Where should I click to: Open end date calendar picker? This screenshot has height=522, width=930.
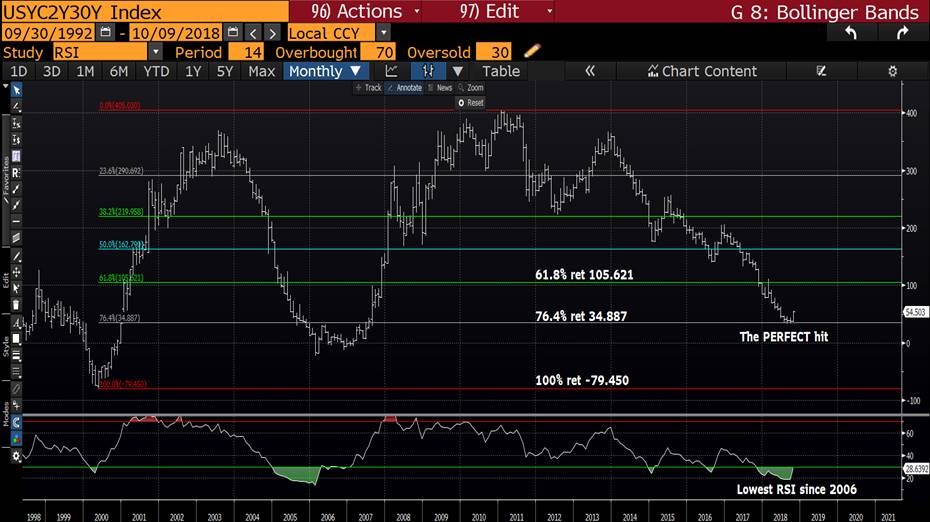click(x=233, y=33)
